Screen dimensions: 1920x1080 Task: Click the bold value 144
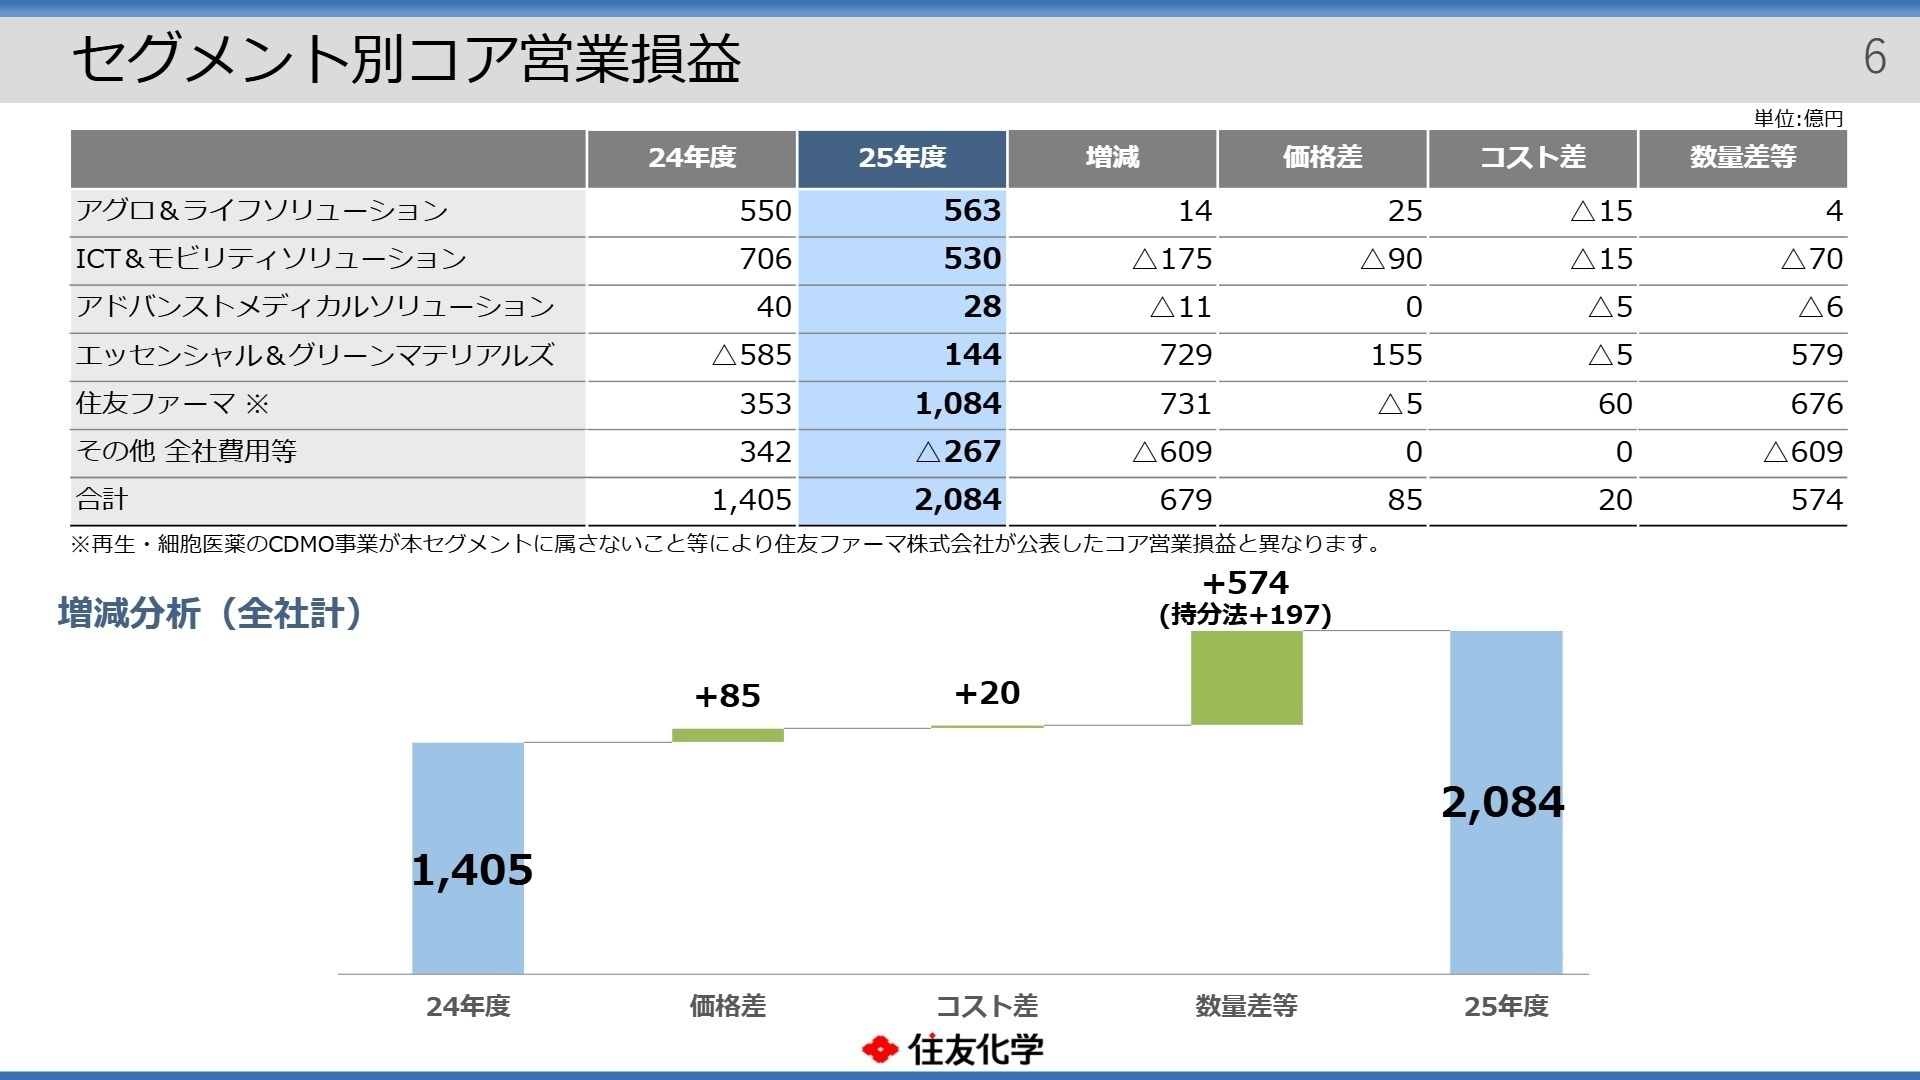(x=972, y=355)
